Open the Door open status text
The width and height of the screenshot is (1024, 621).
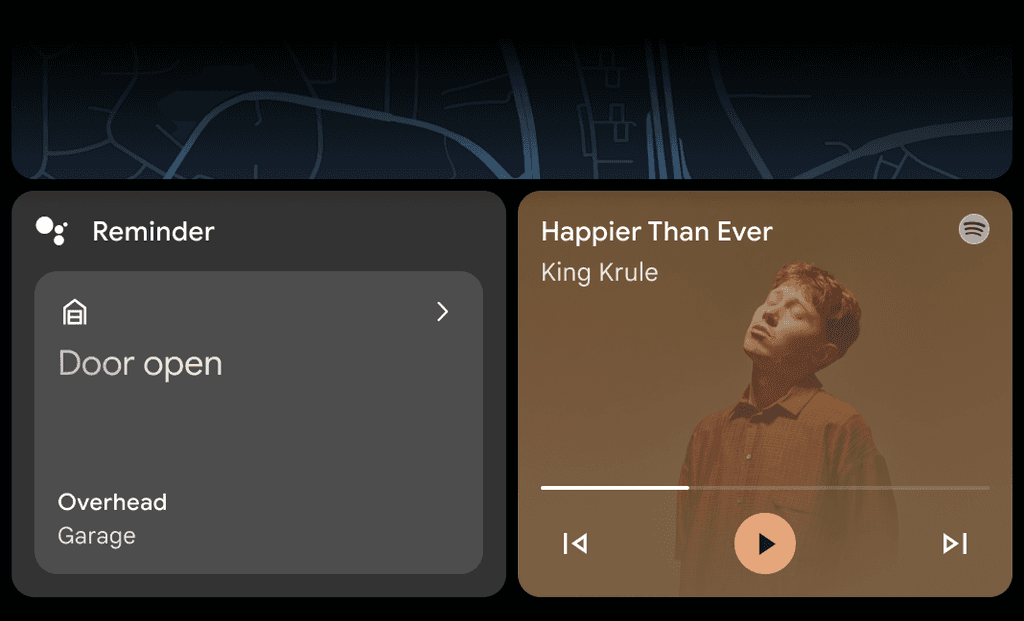[x=140, y=364]
